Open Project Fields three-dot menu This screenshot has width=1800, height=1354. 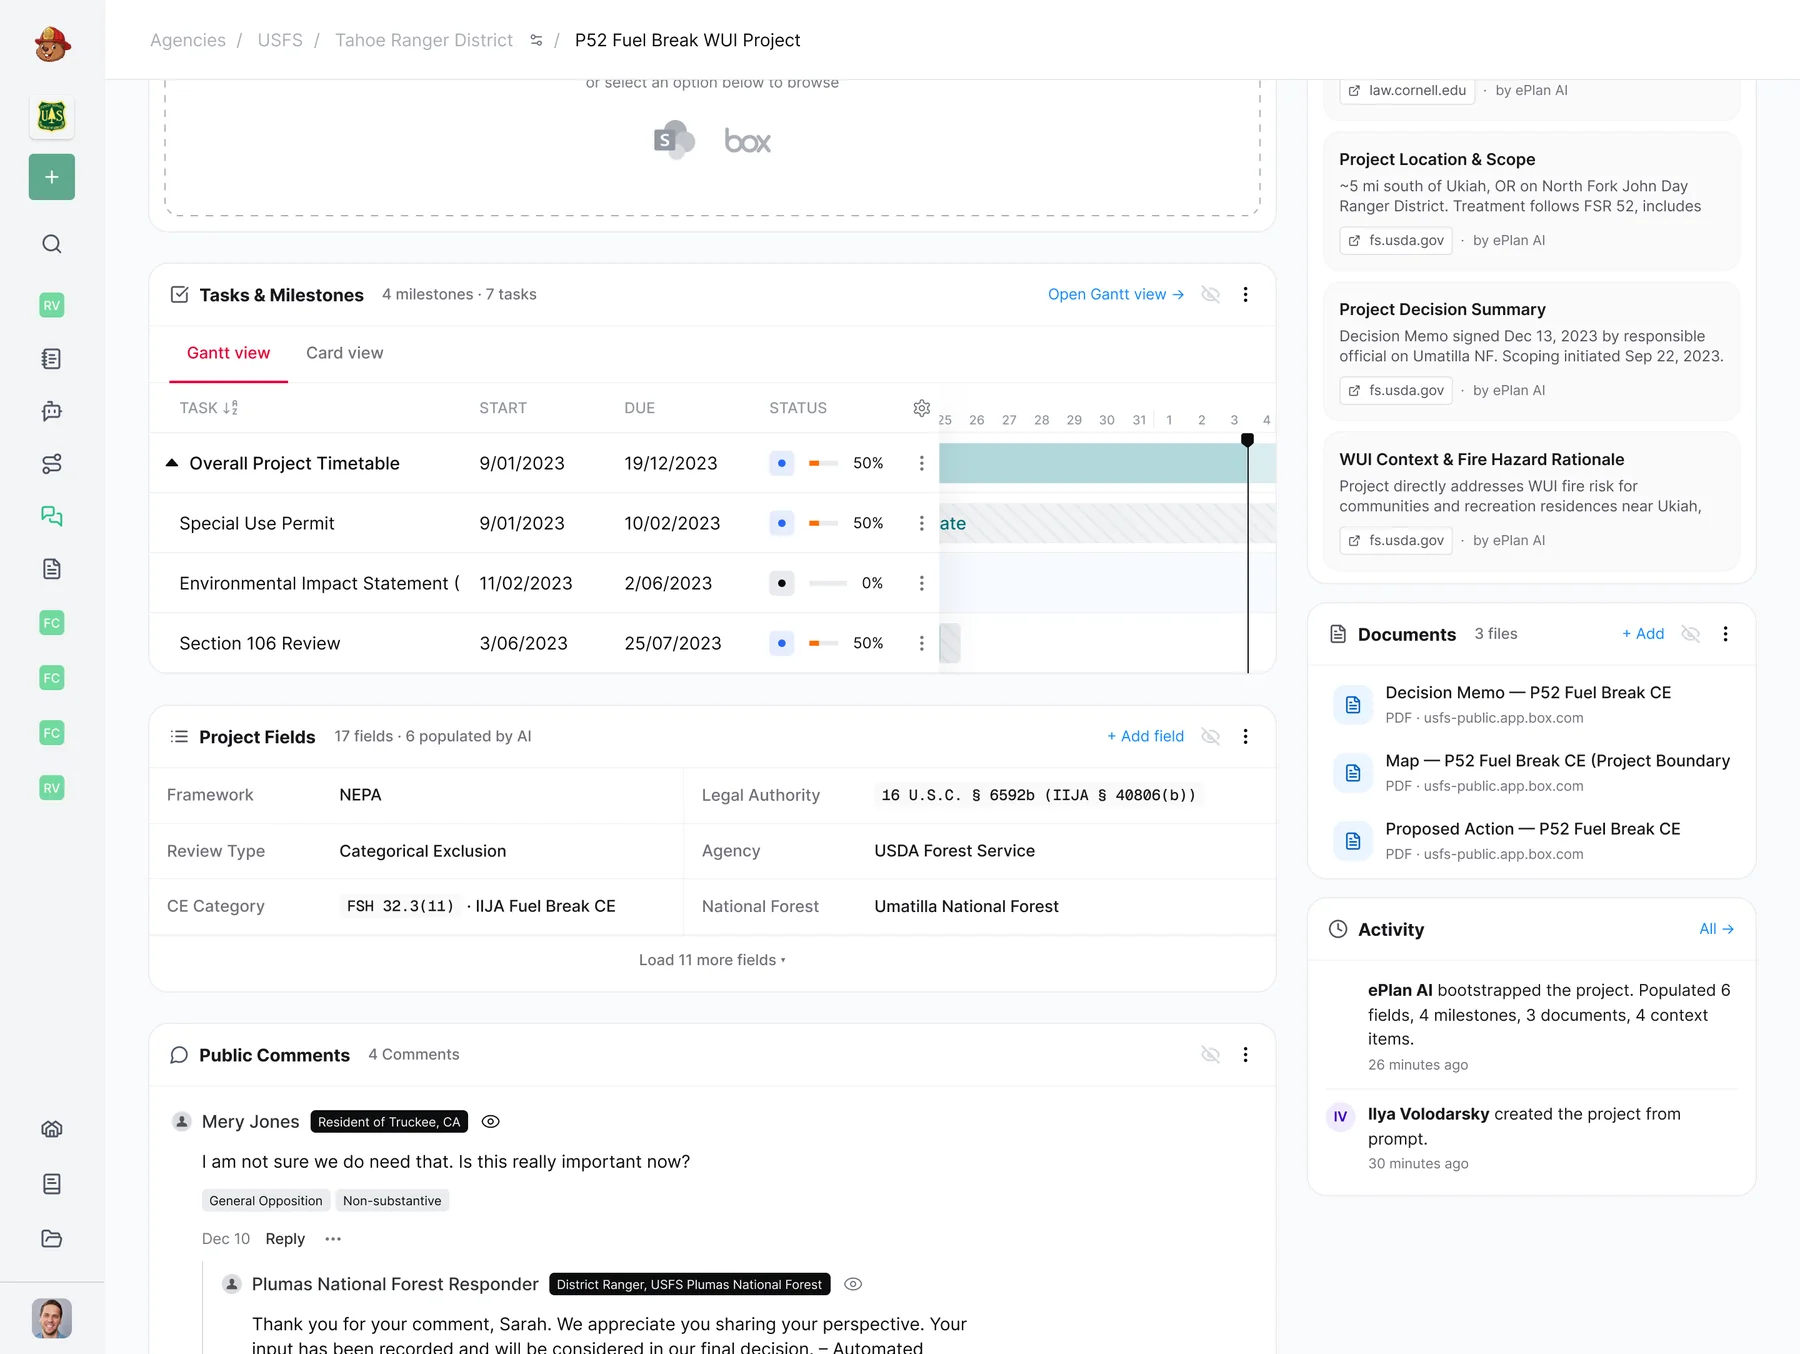(1245, 736)
